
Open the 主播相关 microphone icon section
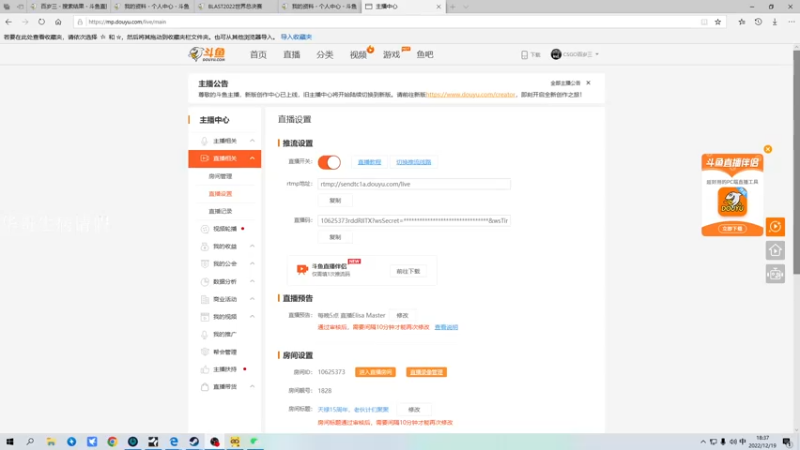pos(204,141)
